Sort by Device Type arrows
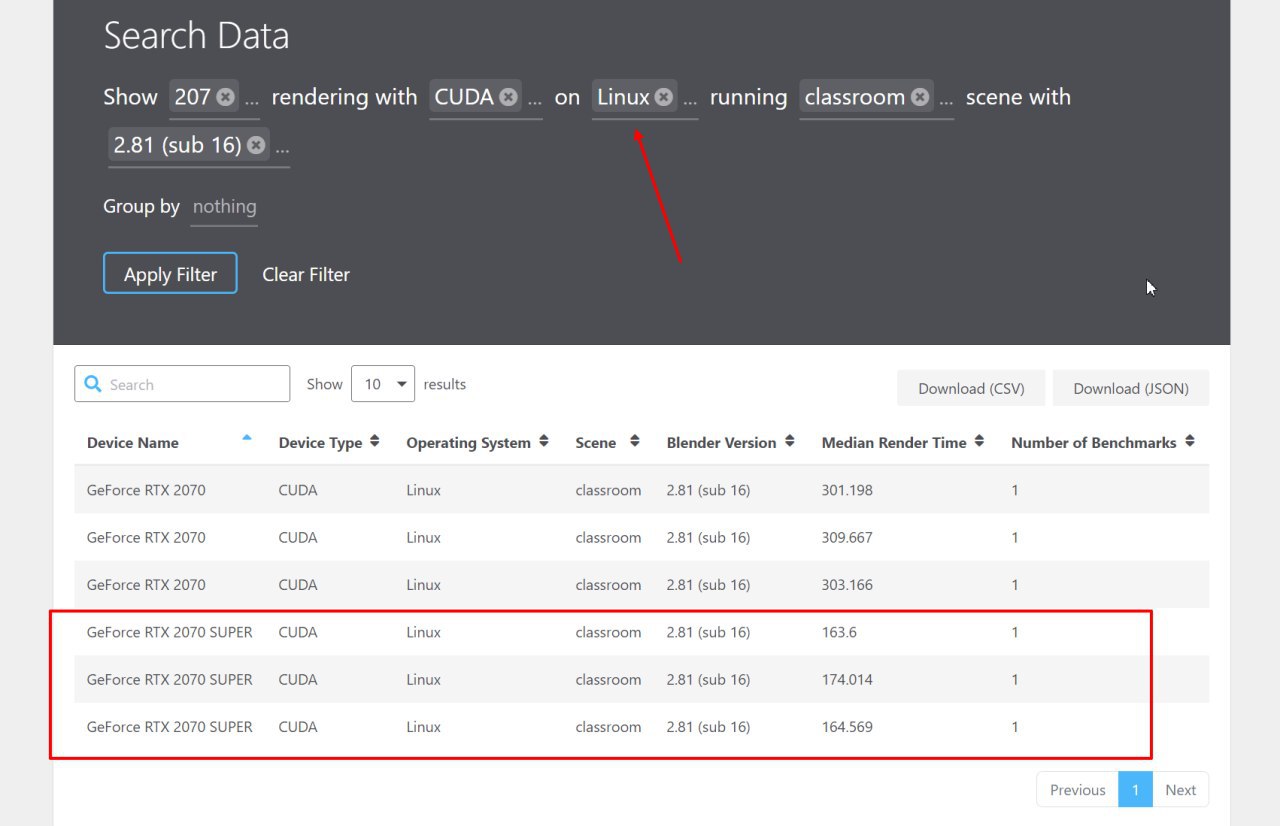Viewport: 1280px width, 826px height. (374, 441)
